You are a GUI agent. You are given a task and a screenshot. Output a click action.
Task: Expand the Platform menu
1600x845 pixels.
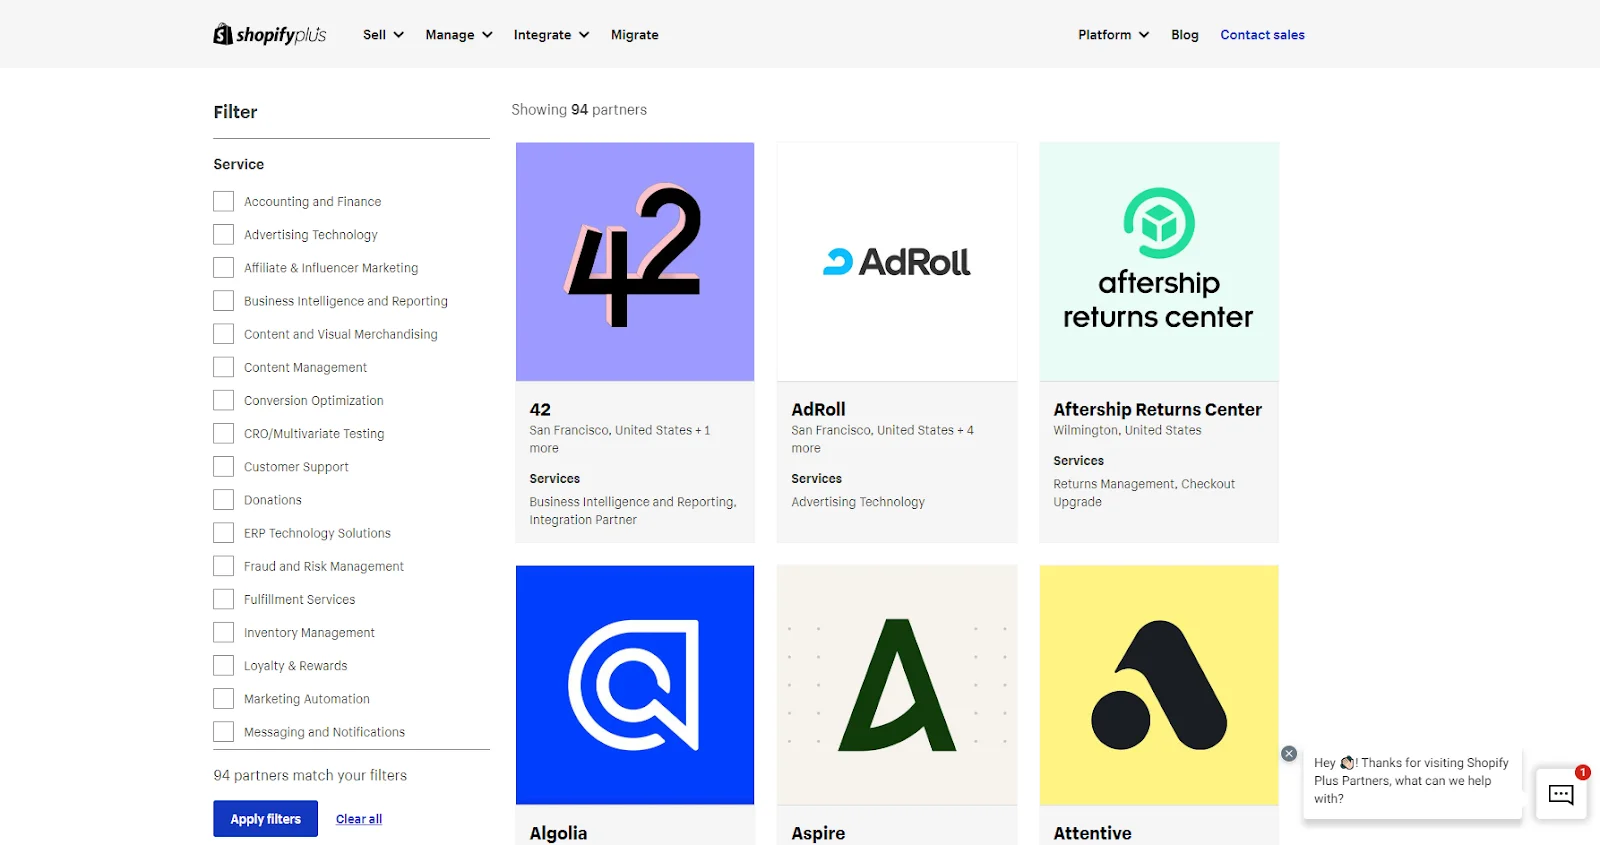pos(1113,34)
